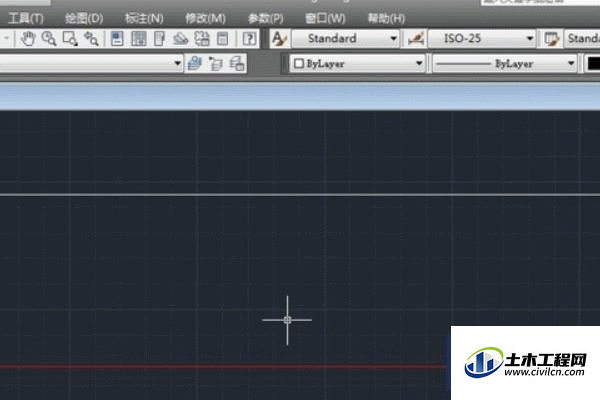Open the 绘图(D) menu
The image size is (600, 400).
pyautogui.click(x=84, y=18)
